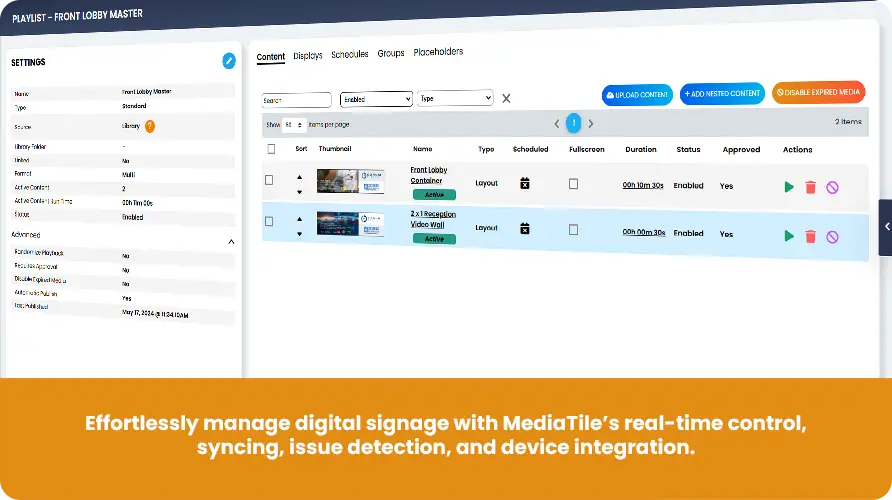Image resolution: width=892 pixels, height=500 pixels.
Task: Sort by the Name column header
Action: point(423,149)
